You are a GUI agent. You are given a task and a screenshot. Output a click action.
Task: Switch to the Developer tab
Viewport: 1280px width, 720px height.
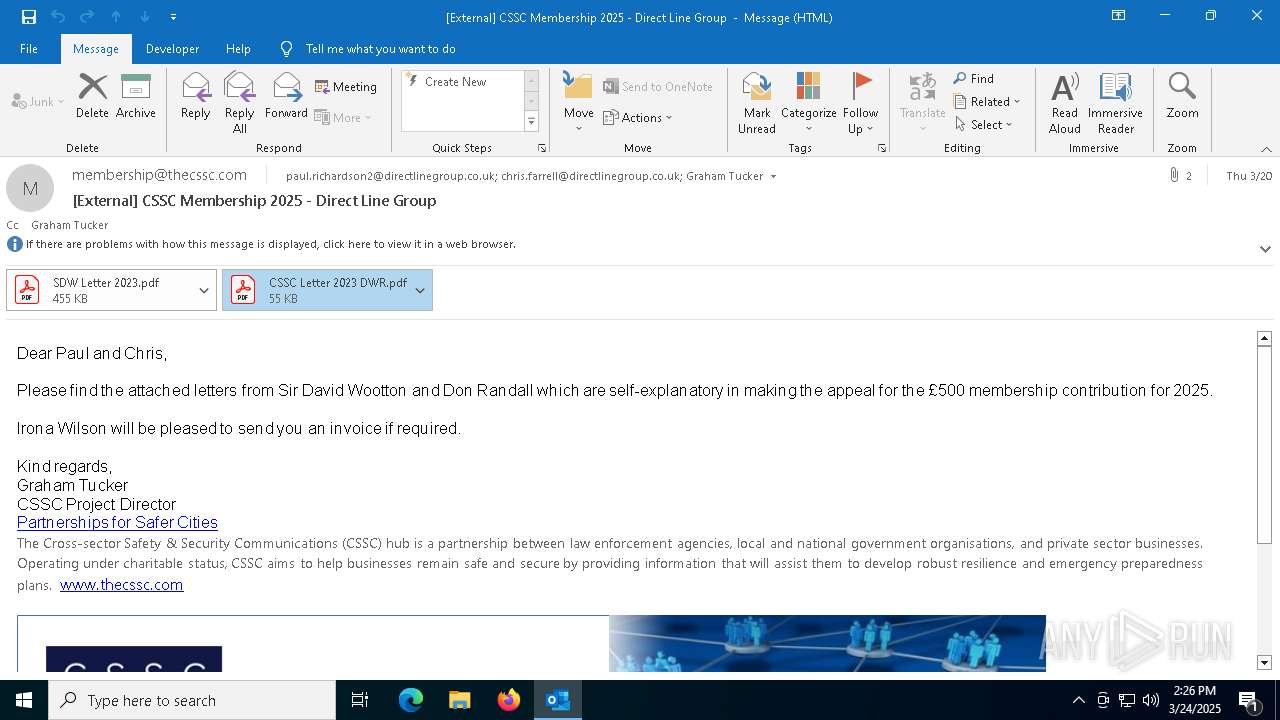172,49
